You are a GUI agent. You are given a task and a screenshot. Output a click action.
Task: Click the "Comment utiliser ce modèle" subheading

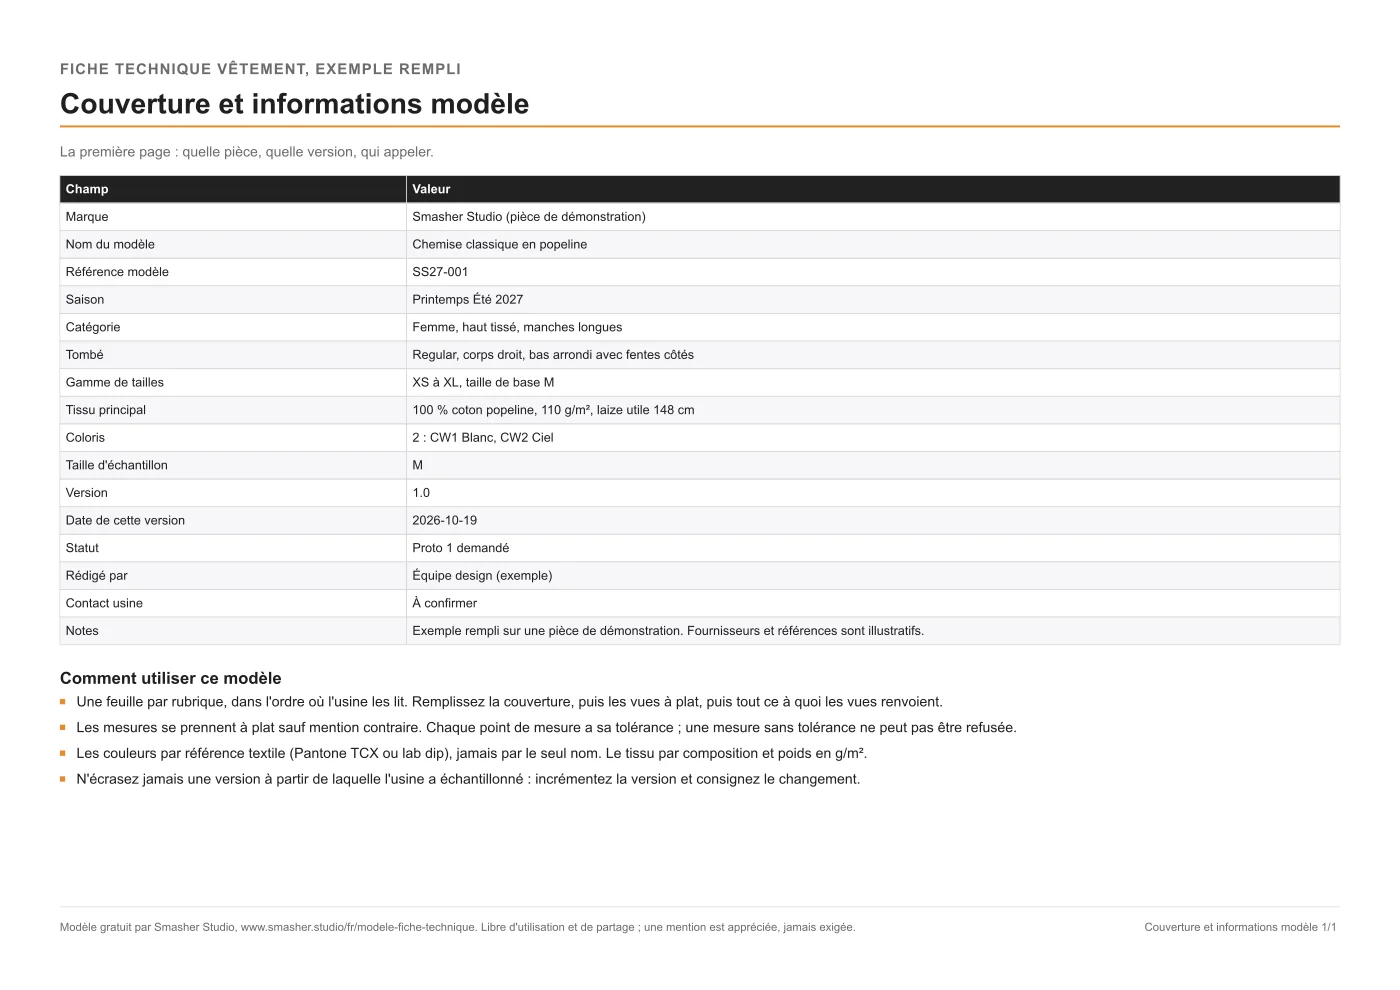tap(171, 678)
